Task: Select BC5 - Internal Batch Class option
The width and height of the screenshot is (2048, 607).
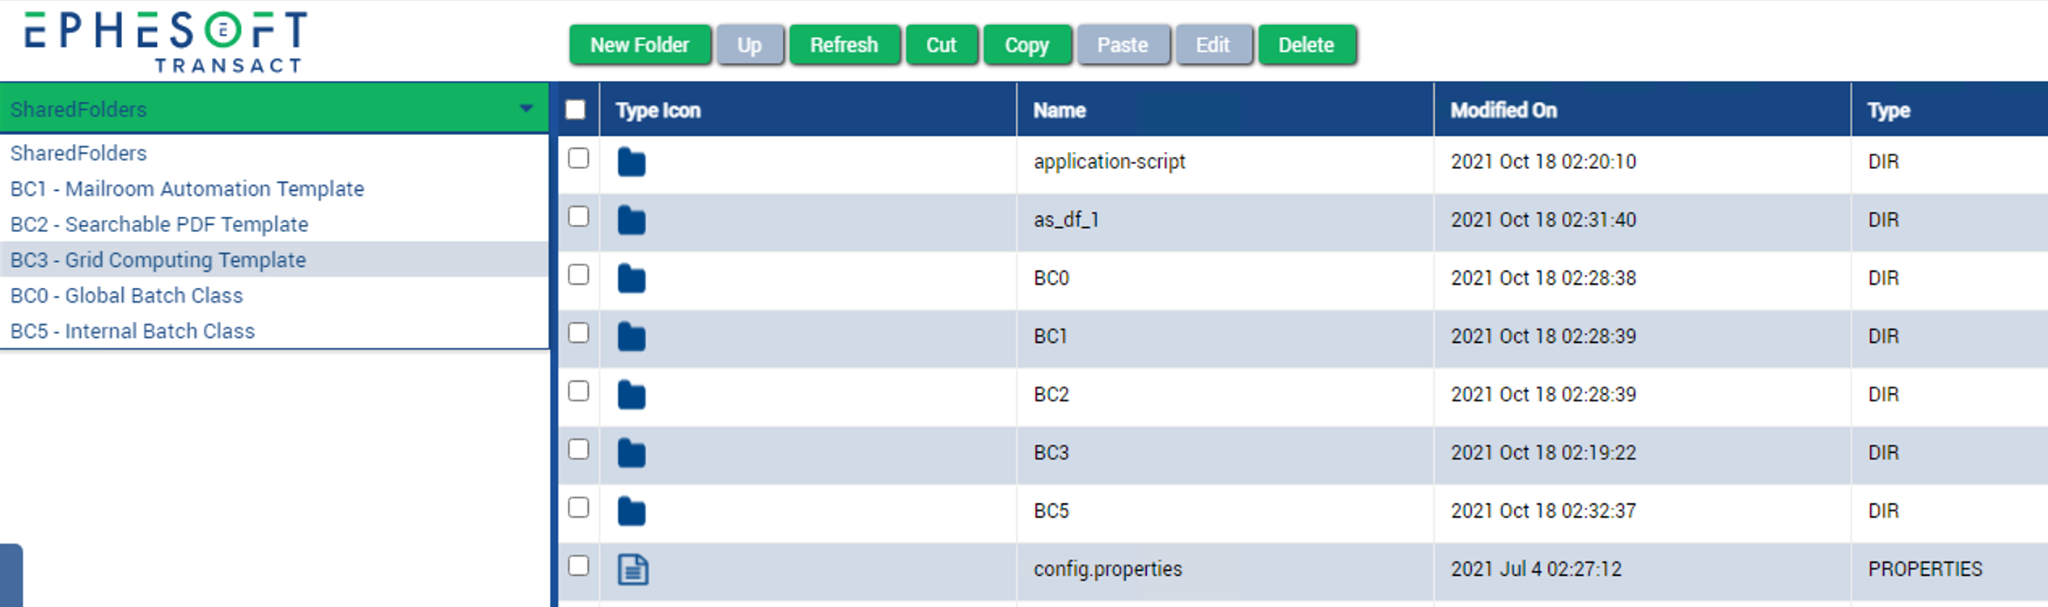Action: (x=133, y=331)
